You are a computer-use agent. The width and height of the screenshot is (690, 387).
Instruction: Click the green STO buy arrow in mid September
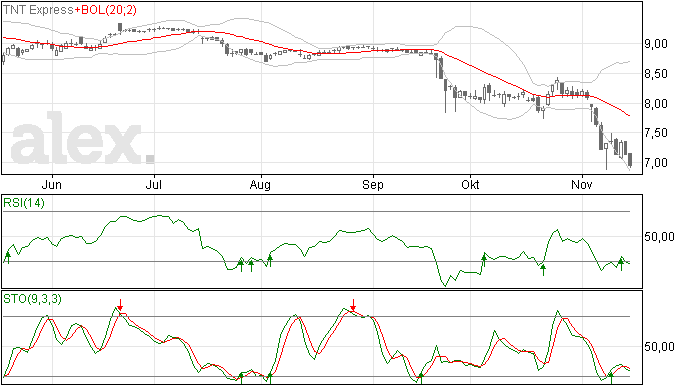pyautogui.click(x=421, y=378)
